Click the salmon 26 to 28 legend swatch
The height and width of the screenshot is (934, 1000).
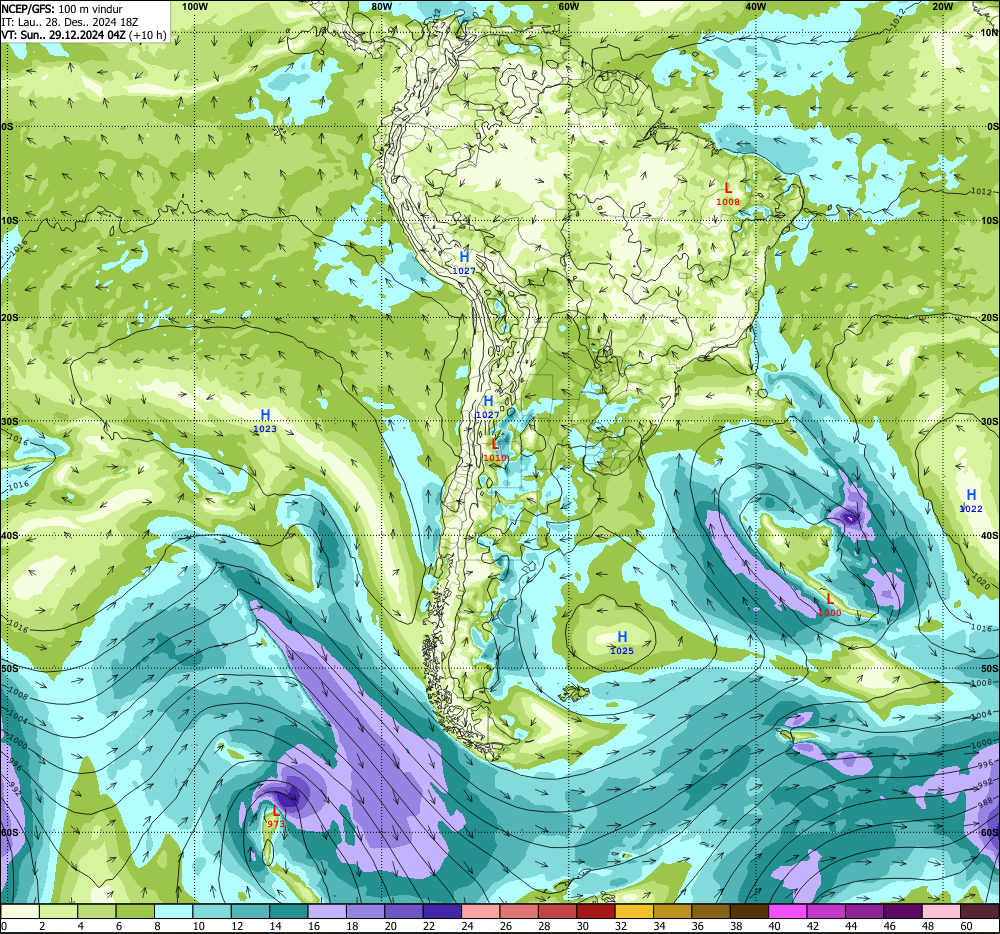tap(518, 912)
